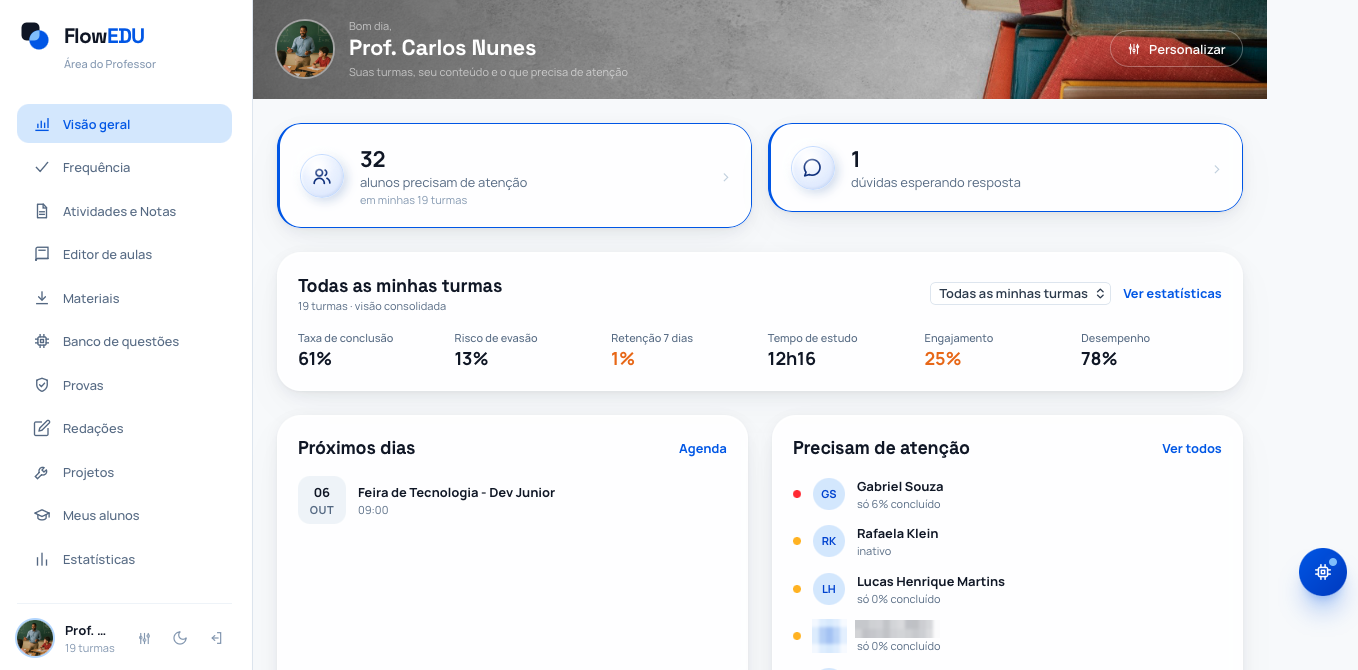1358x670 pixels.
Task: Open Estatísticas in the sidebar
Action: pyautogui.click(x=124, y=559)
